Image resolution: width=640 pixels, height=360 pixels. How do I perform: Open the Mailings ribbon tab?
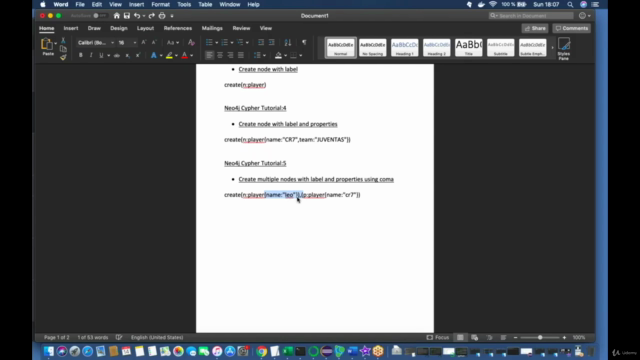click(212, 28)
